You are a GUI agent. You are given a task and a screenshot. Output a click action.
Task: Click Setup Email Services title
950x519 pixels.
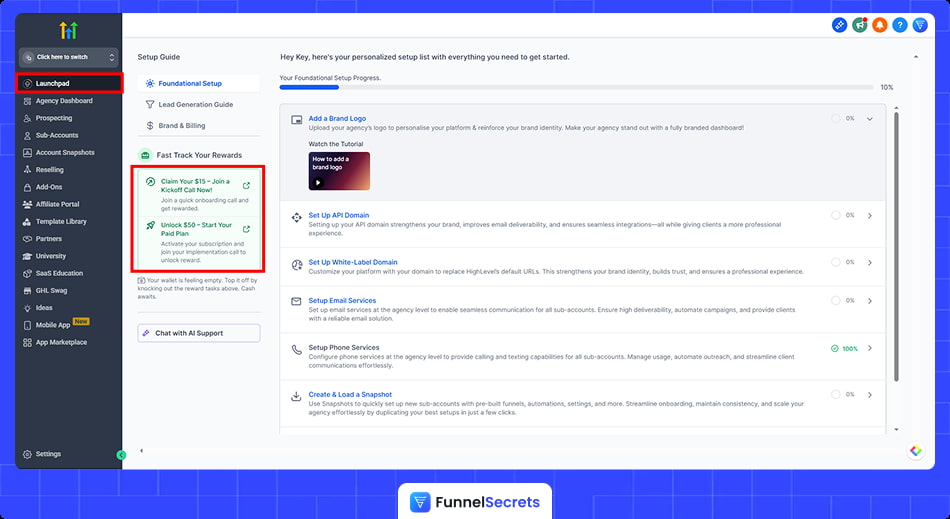point(342,300)
